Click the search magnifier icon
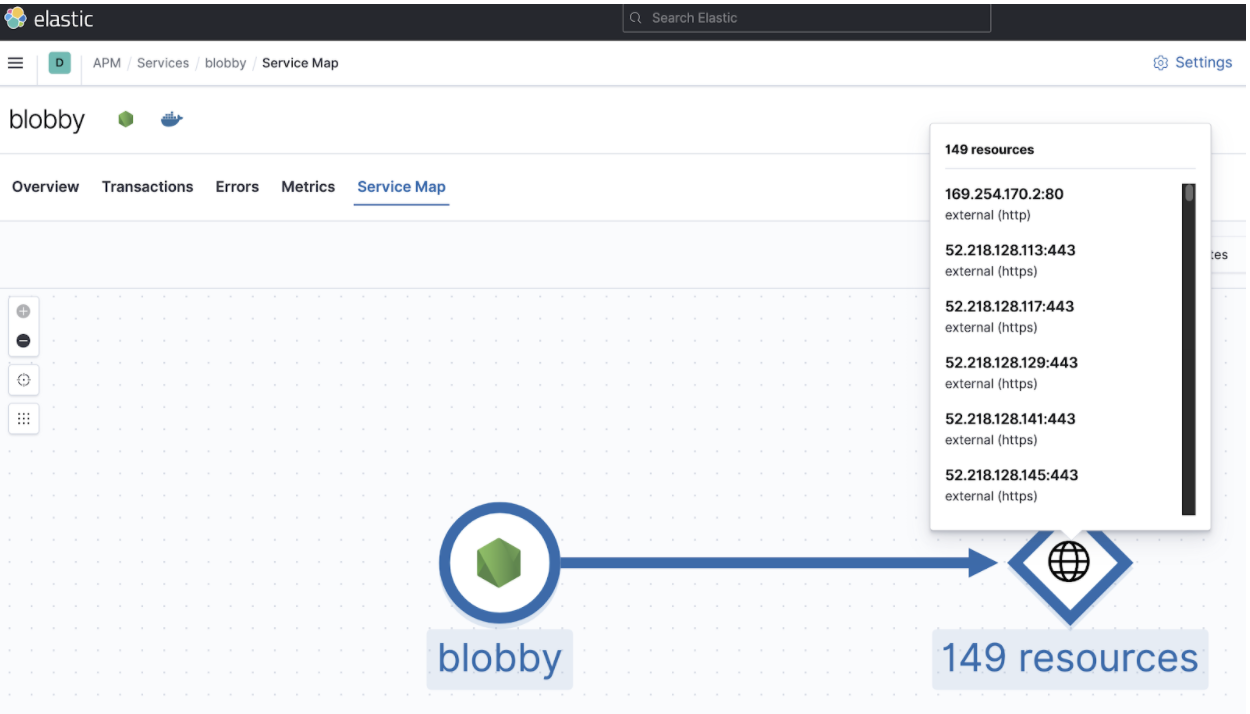The image size is (1250, 714). coord(636,18)
